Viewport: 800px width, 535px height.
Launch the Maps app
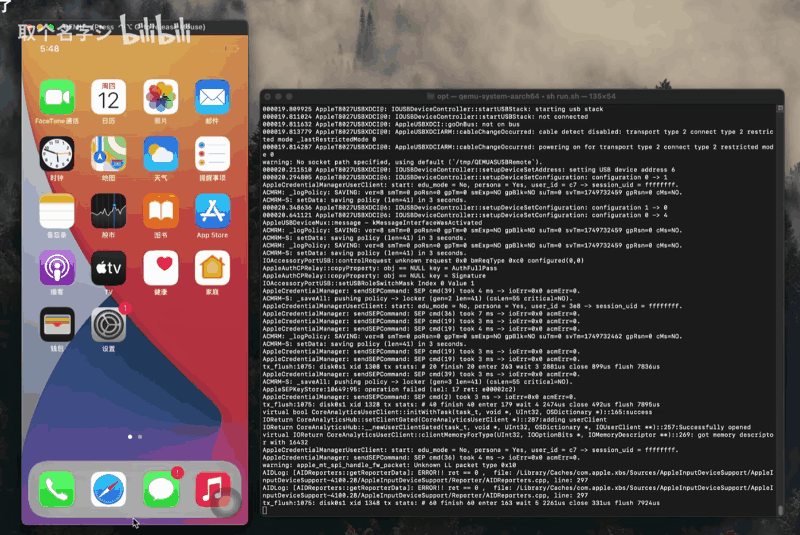tap(108, 154)
